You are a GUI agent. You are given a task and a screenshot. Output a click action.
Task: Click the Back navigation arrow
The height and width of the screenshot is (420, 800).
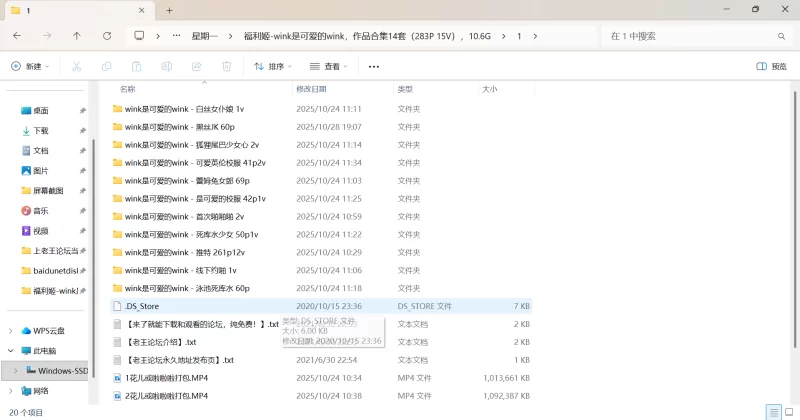point(17,35)
